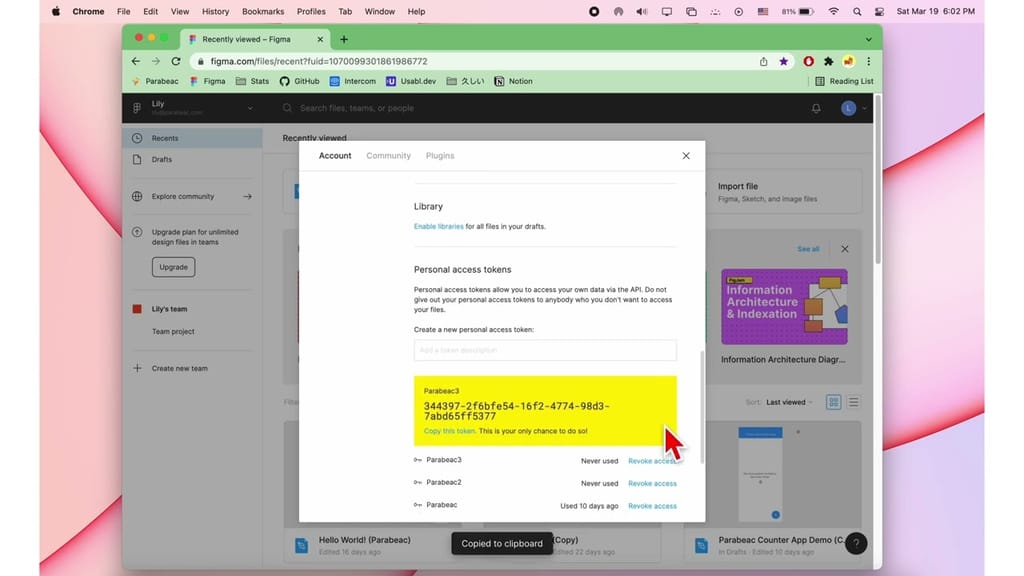The image size is (1024, 576).
Task: Click the red Lily's team color swatch
Action: (x=136, y=308)
